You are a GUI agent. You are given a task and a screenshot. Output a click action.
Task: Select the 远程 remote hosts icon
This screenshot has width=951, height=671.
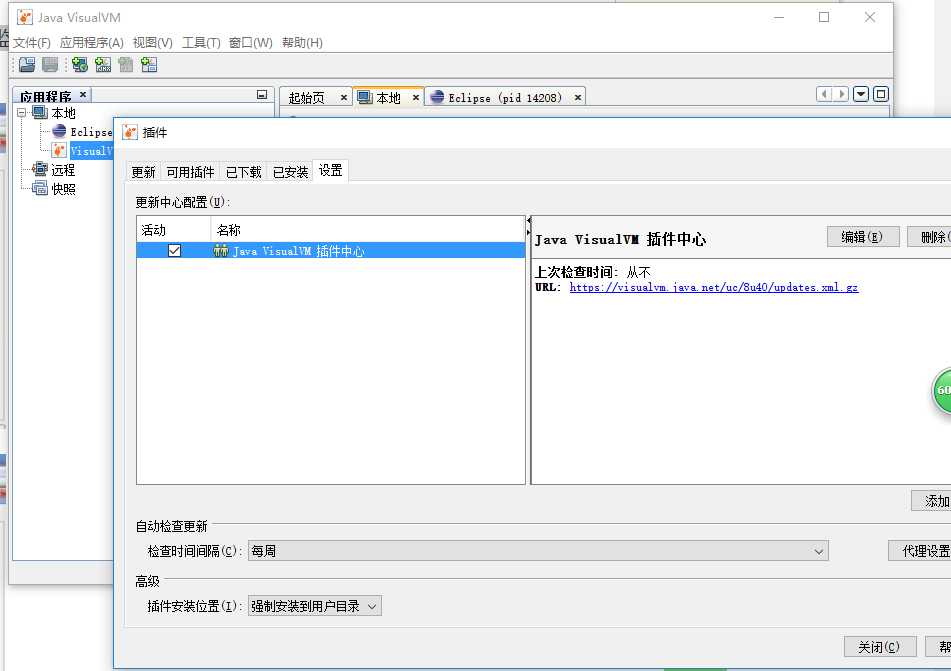(x=40, y=169)
